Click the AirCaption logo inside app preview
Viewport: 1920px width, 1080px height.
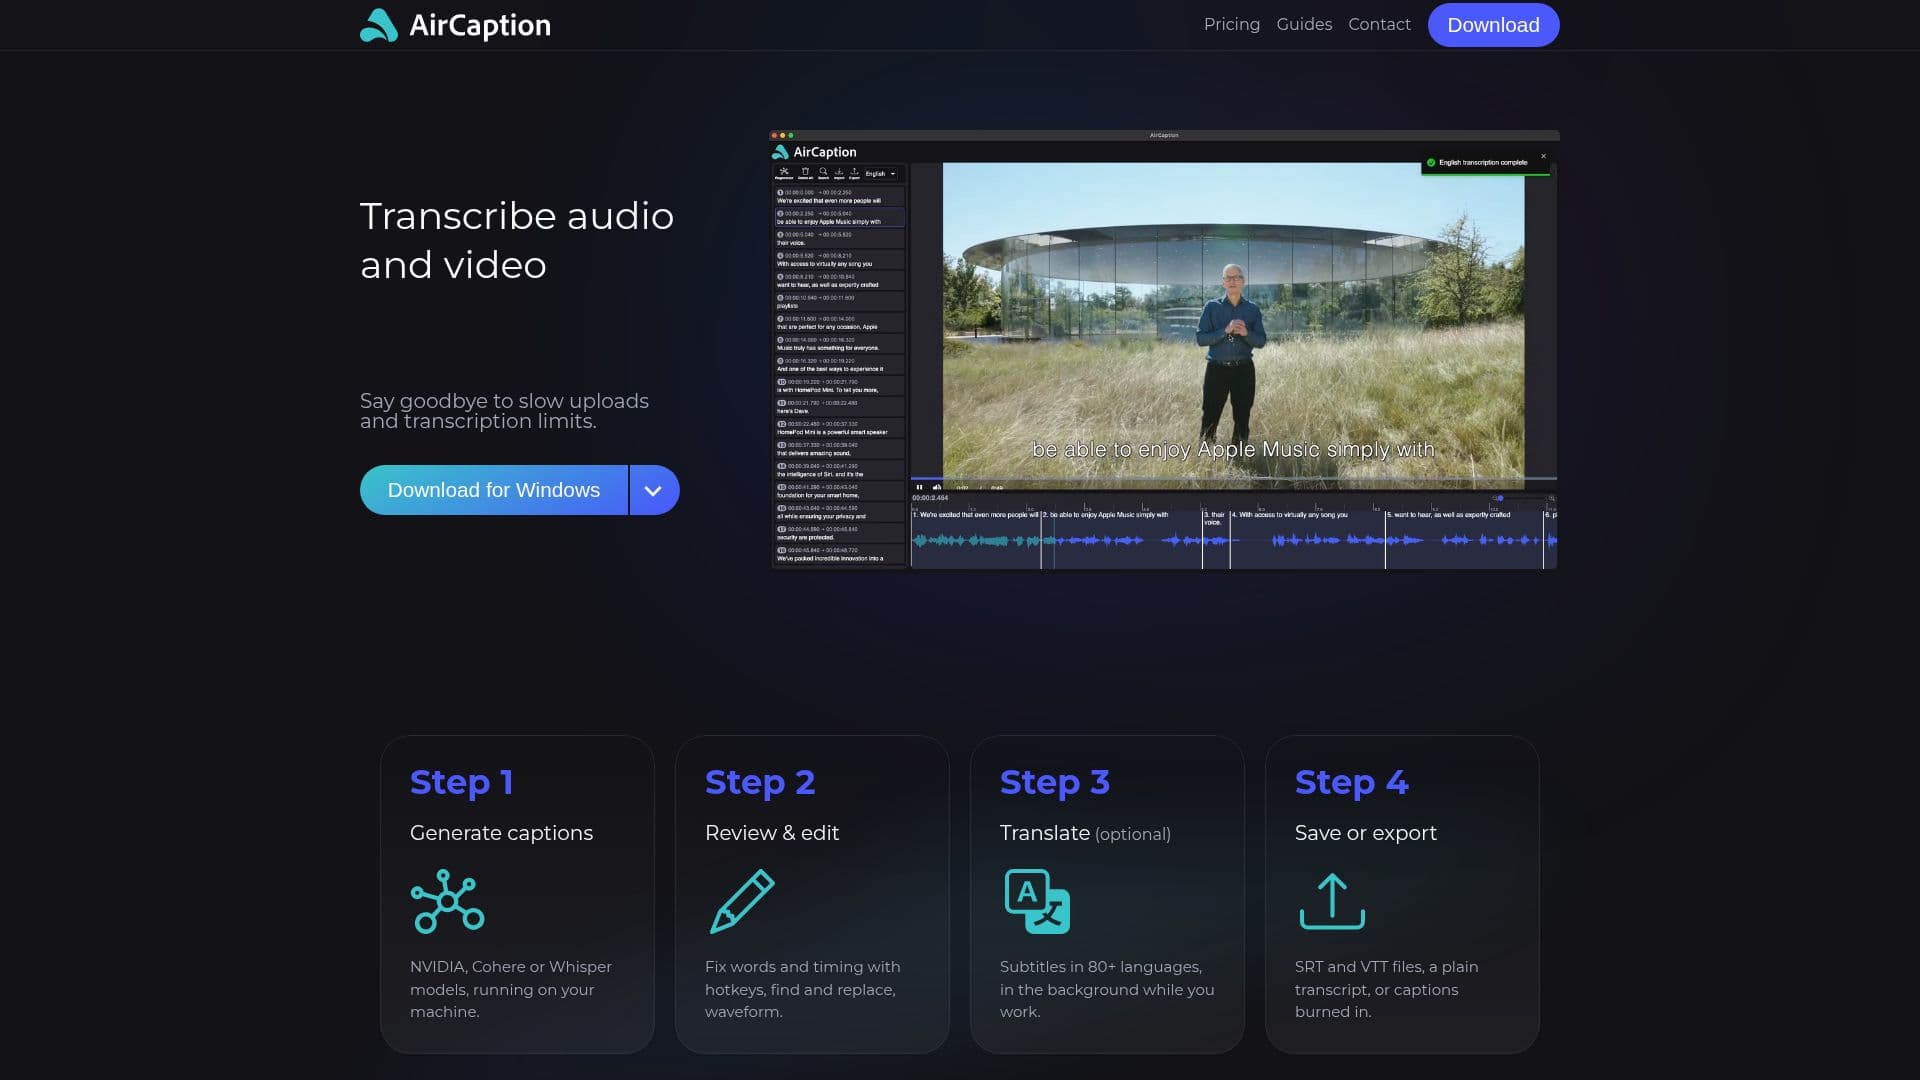[x=814, y=152]
